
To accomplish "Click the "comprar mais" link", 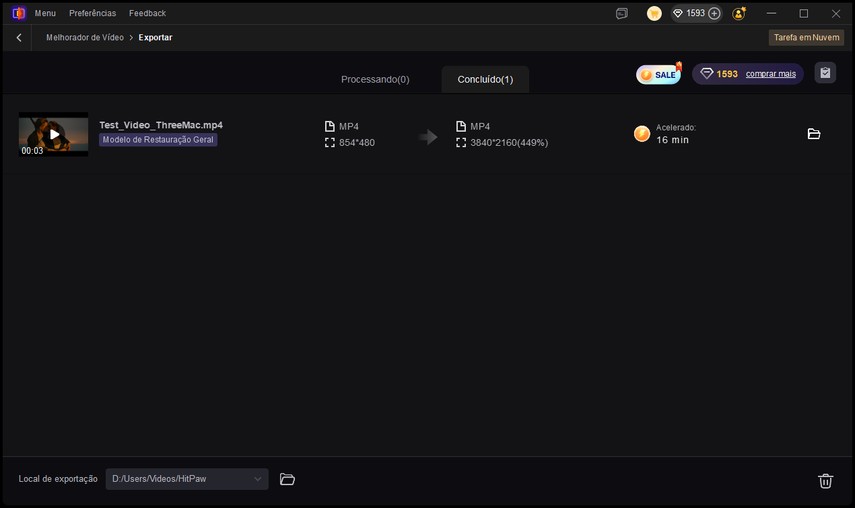I will [770, 74].
